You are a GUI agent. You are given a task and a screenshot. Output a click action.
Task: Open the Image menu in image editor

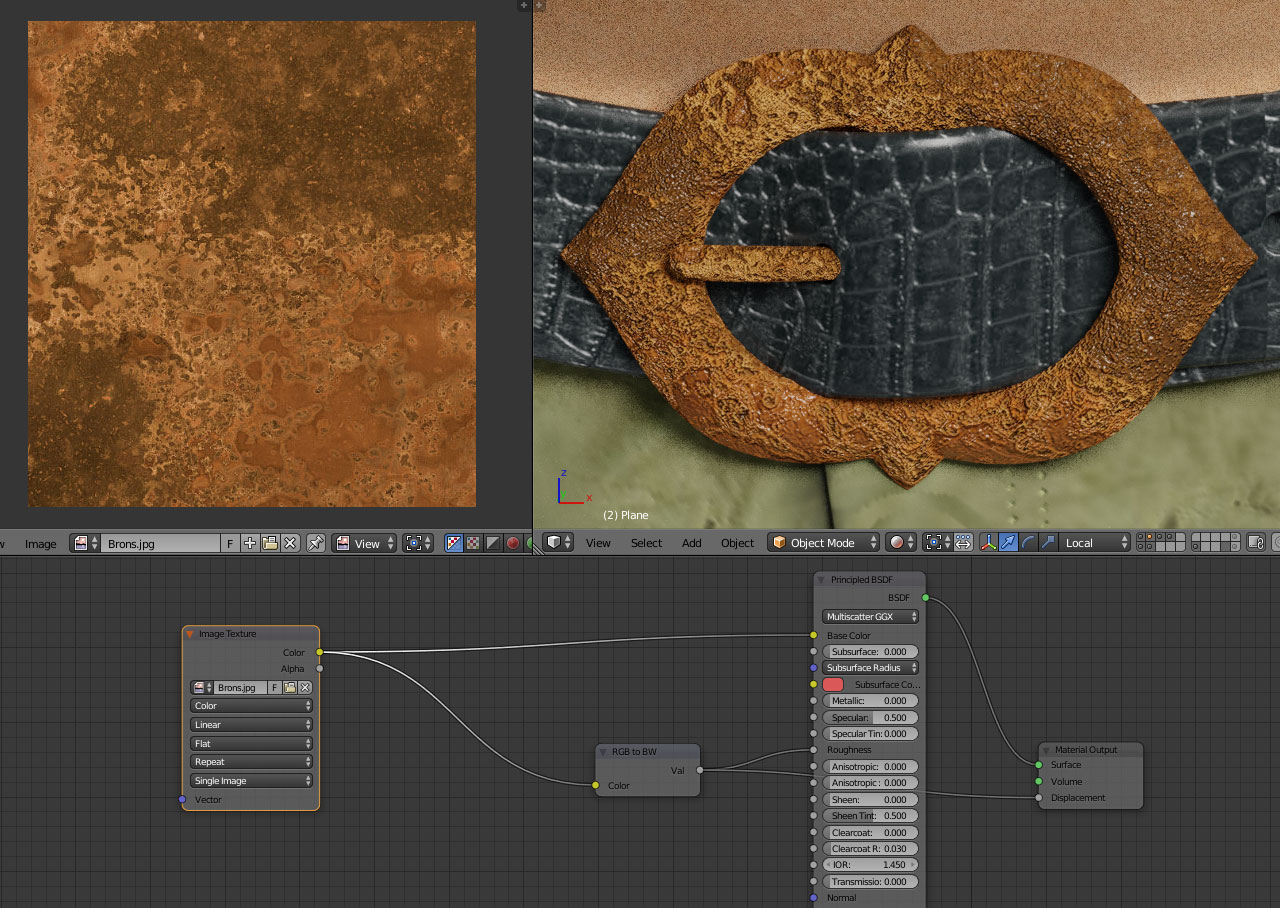40,543
